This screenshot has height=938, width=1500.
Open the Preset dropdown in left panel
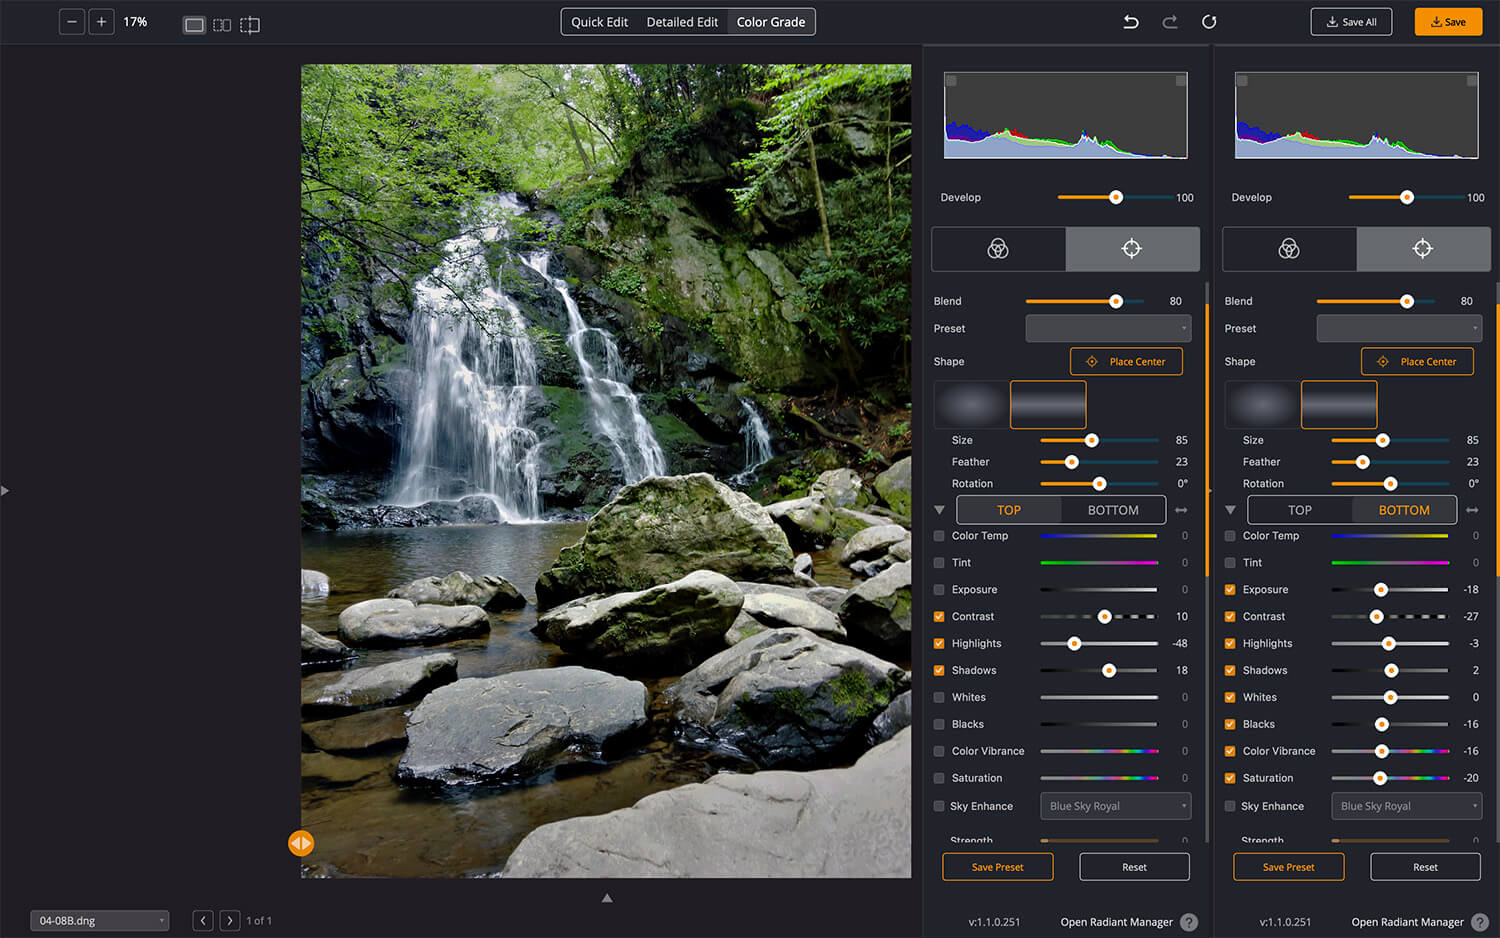1108,328
